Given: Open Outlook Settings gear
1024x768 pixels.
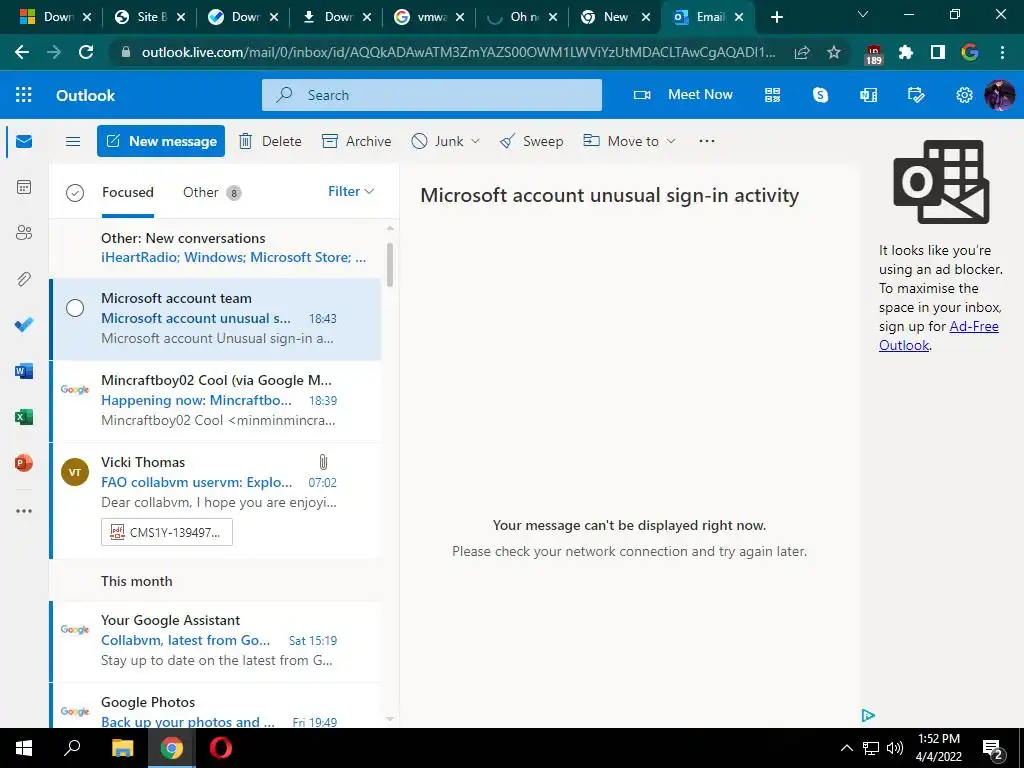Looking at the screenshot, I should [x=965, y=95].
